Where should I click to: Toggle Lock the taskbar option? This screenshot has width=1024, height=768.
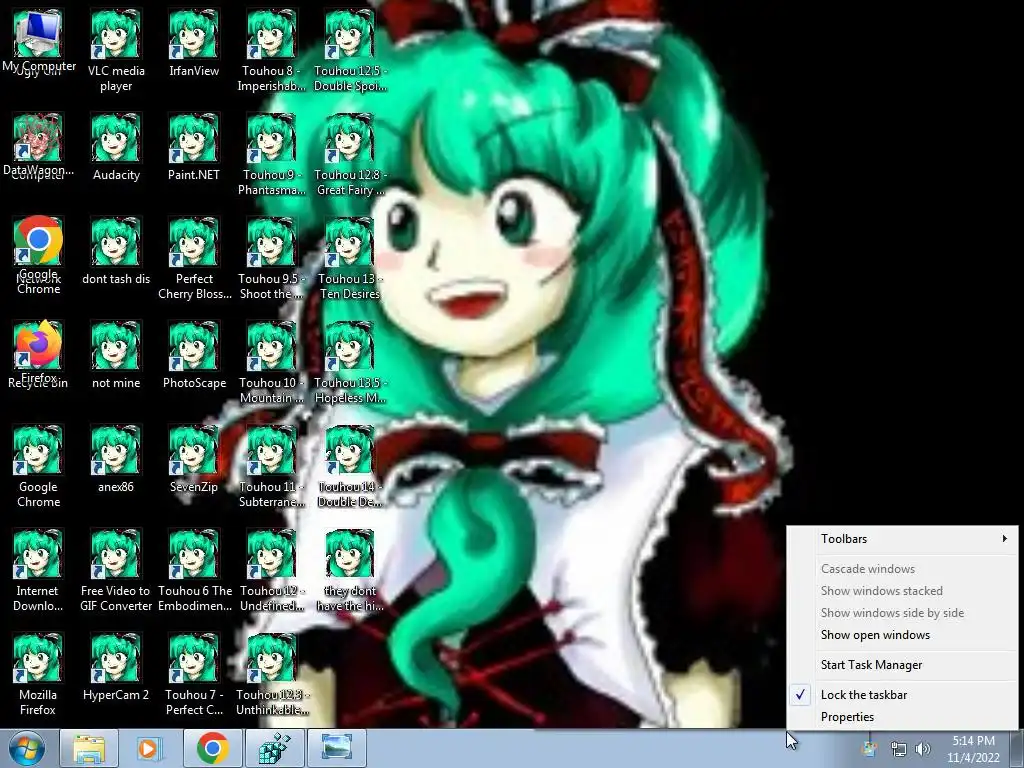pyautogui.click(x=903, y=695)
